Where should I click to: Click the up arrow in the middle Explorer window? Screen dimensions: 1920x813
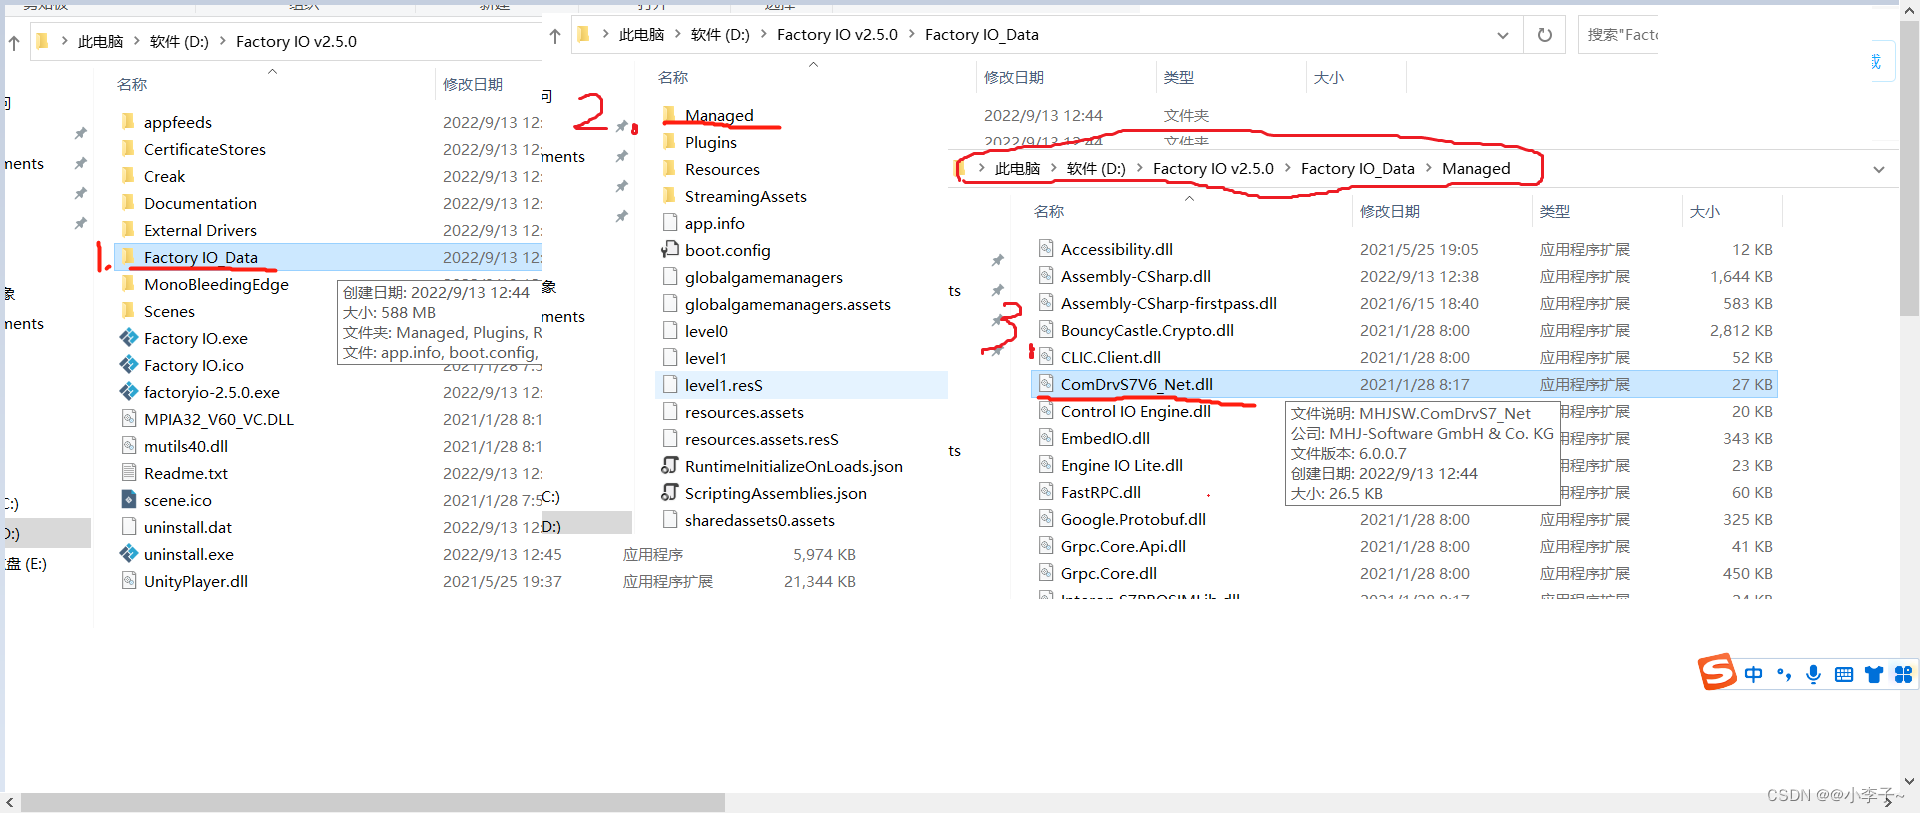pos(555,35)
